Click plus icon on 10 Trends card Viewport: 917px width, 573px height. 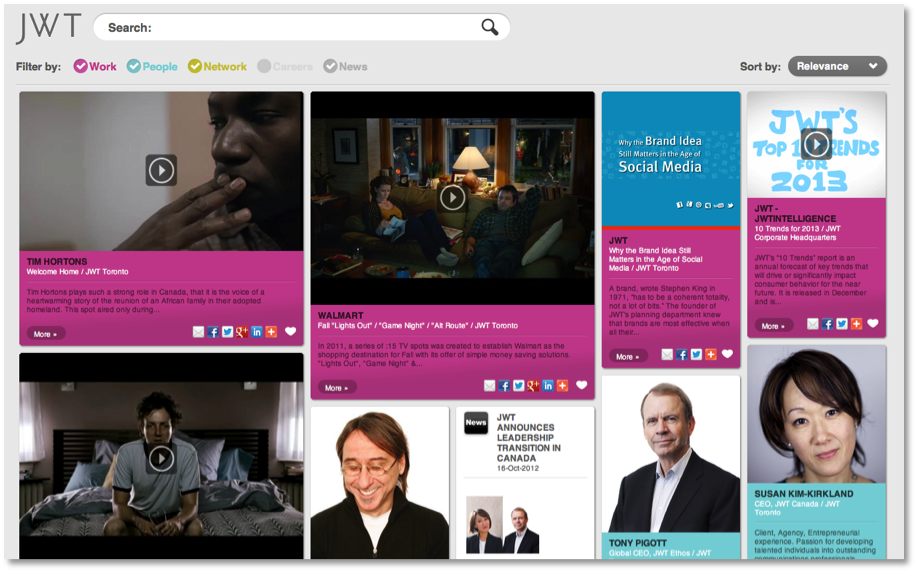[x=856, y=324]
